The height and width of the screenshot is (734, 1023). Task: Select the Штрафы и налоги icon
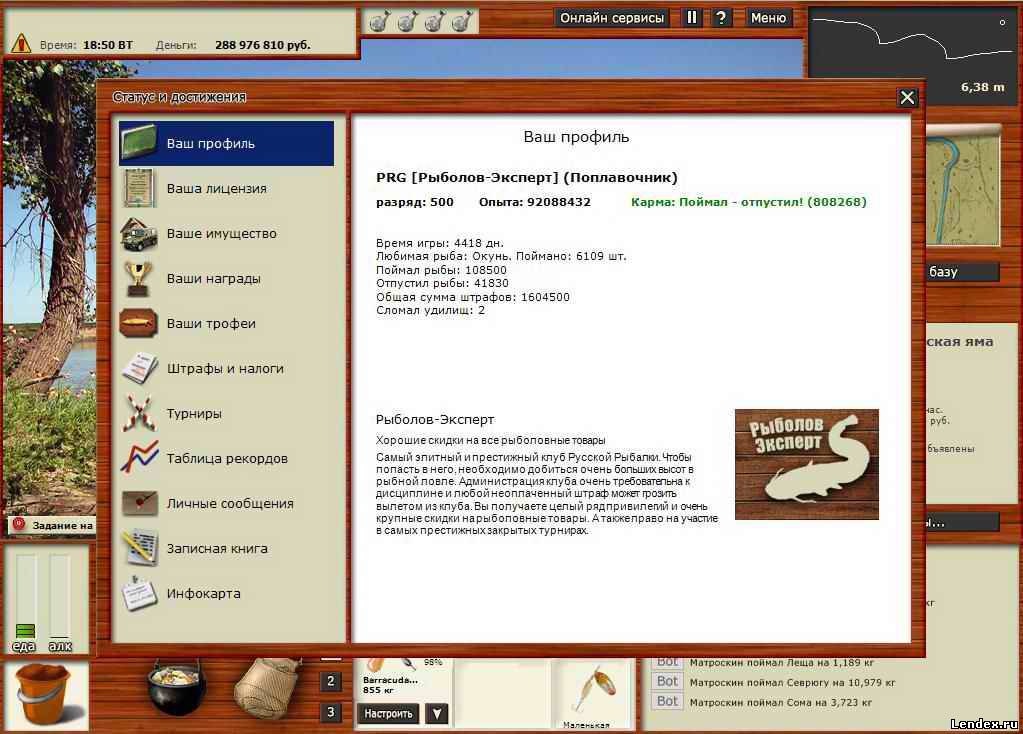(139, 368)
